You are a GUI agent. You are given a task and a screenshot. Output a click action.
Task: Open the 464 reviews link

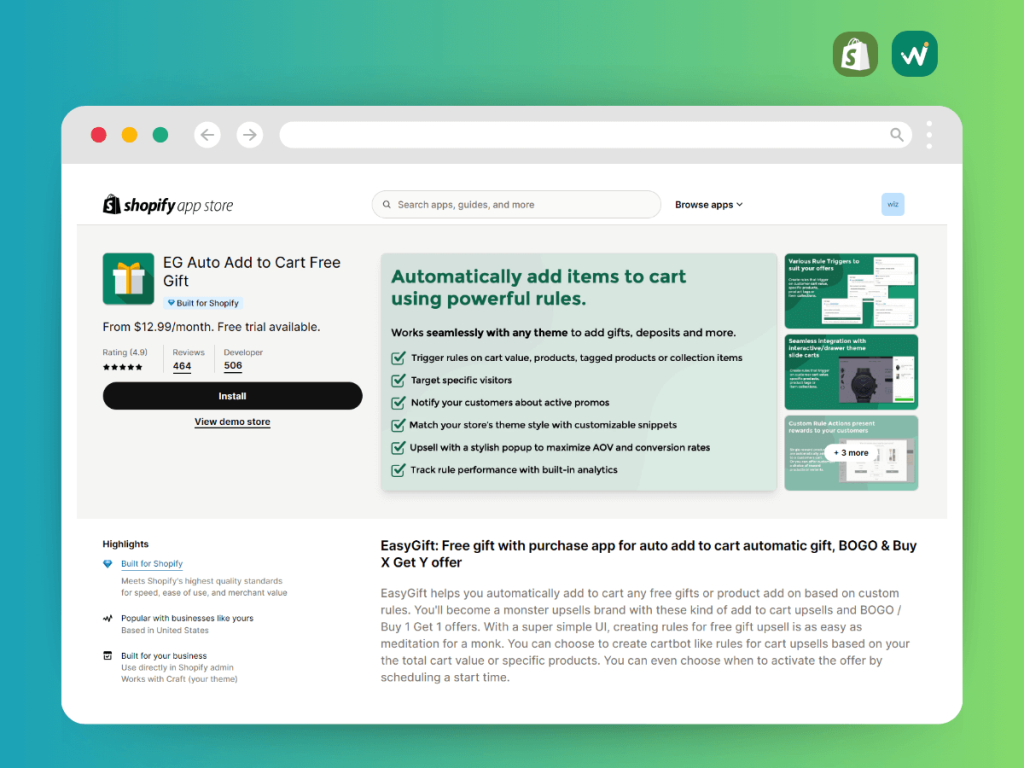tap(182, 366)
